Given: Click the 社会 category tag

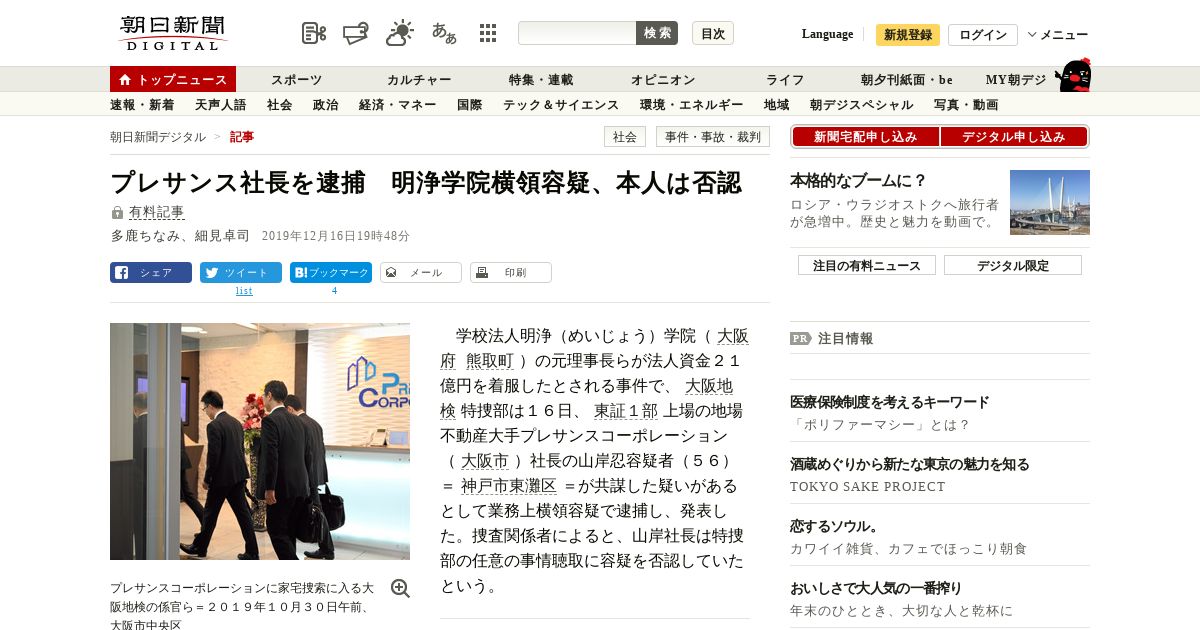Looking at the screenshot, I should pyautogui.click(x=625, y=137).
